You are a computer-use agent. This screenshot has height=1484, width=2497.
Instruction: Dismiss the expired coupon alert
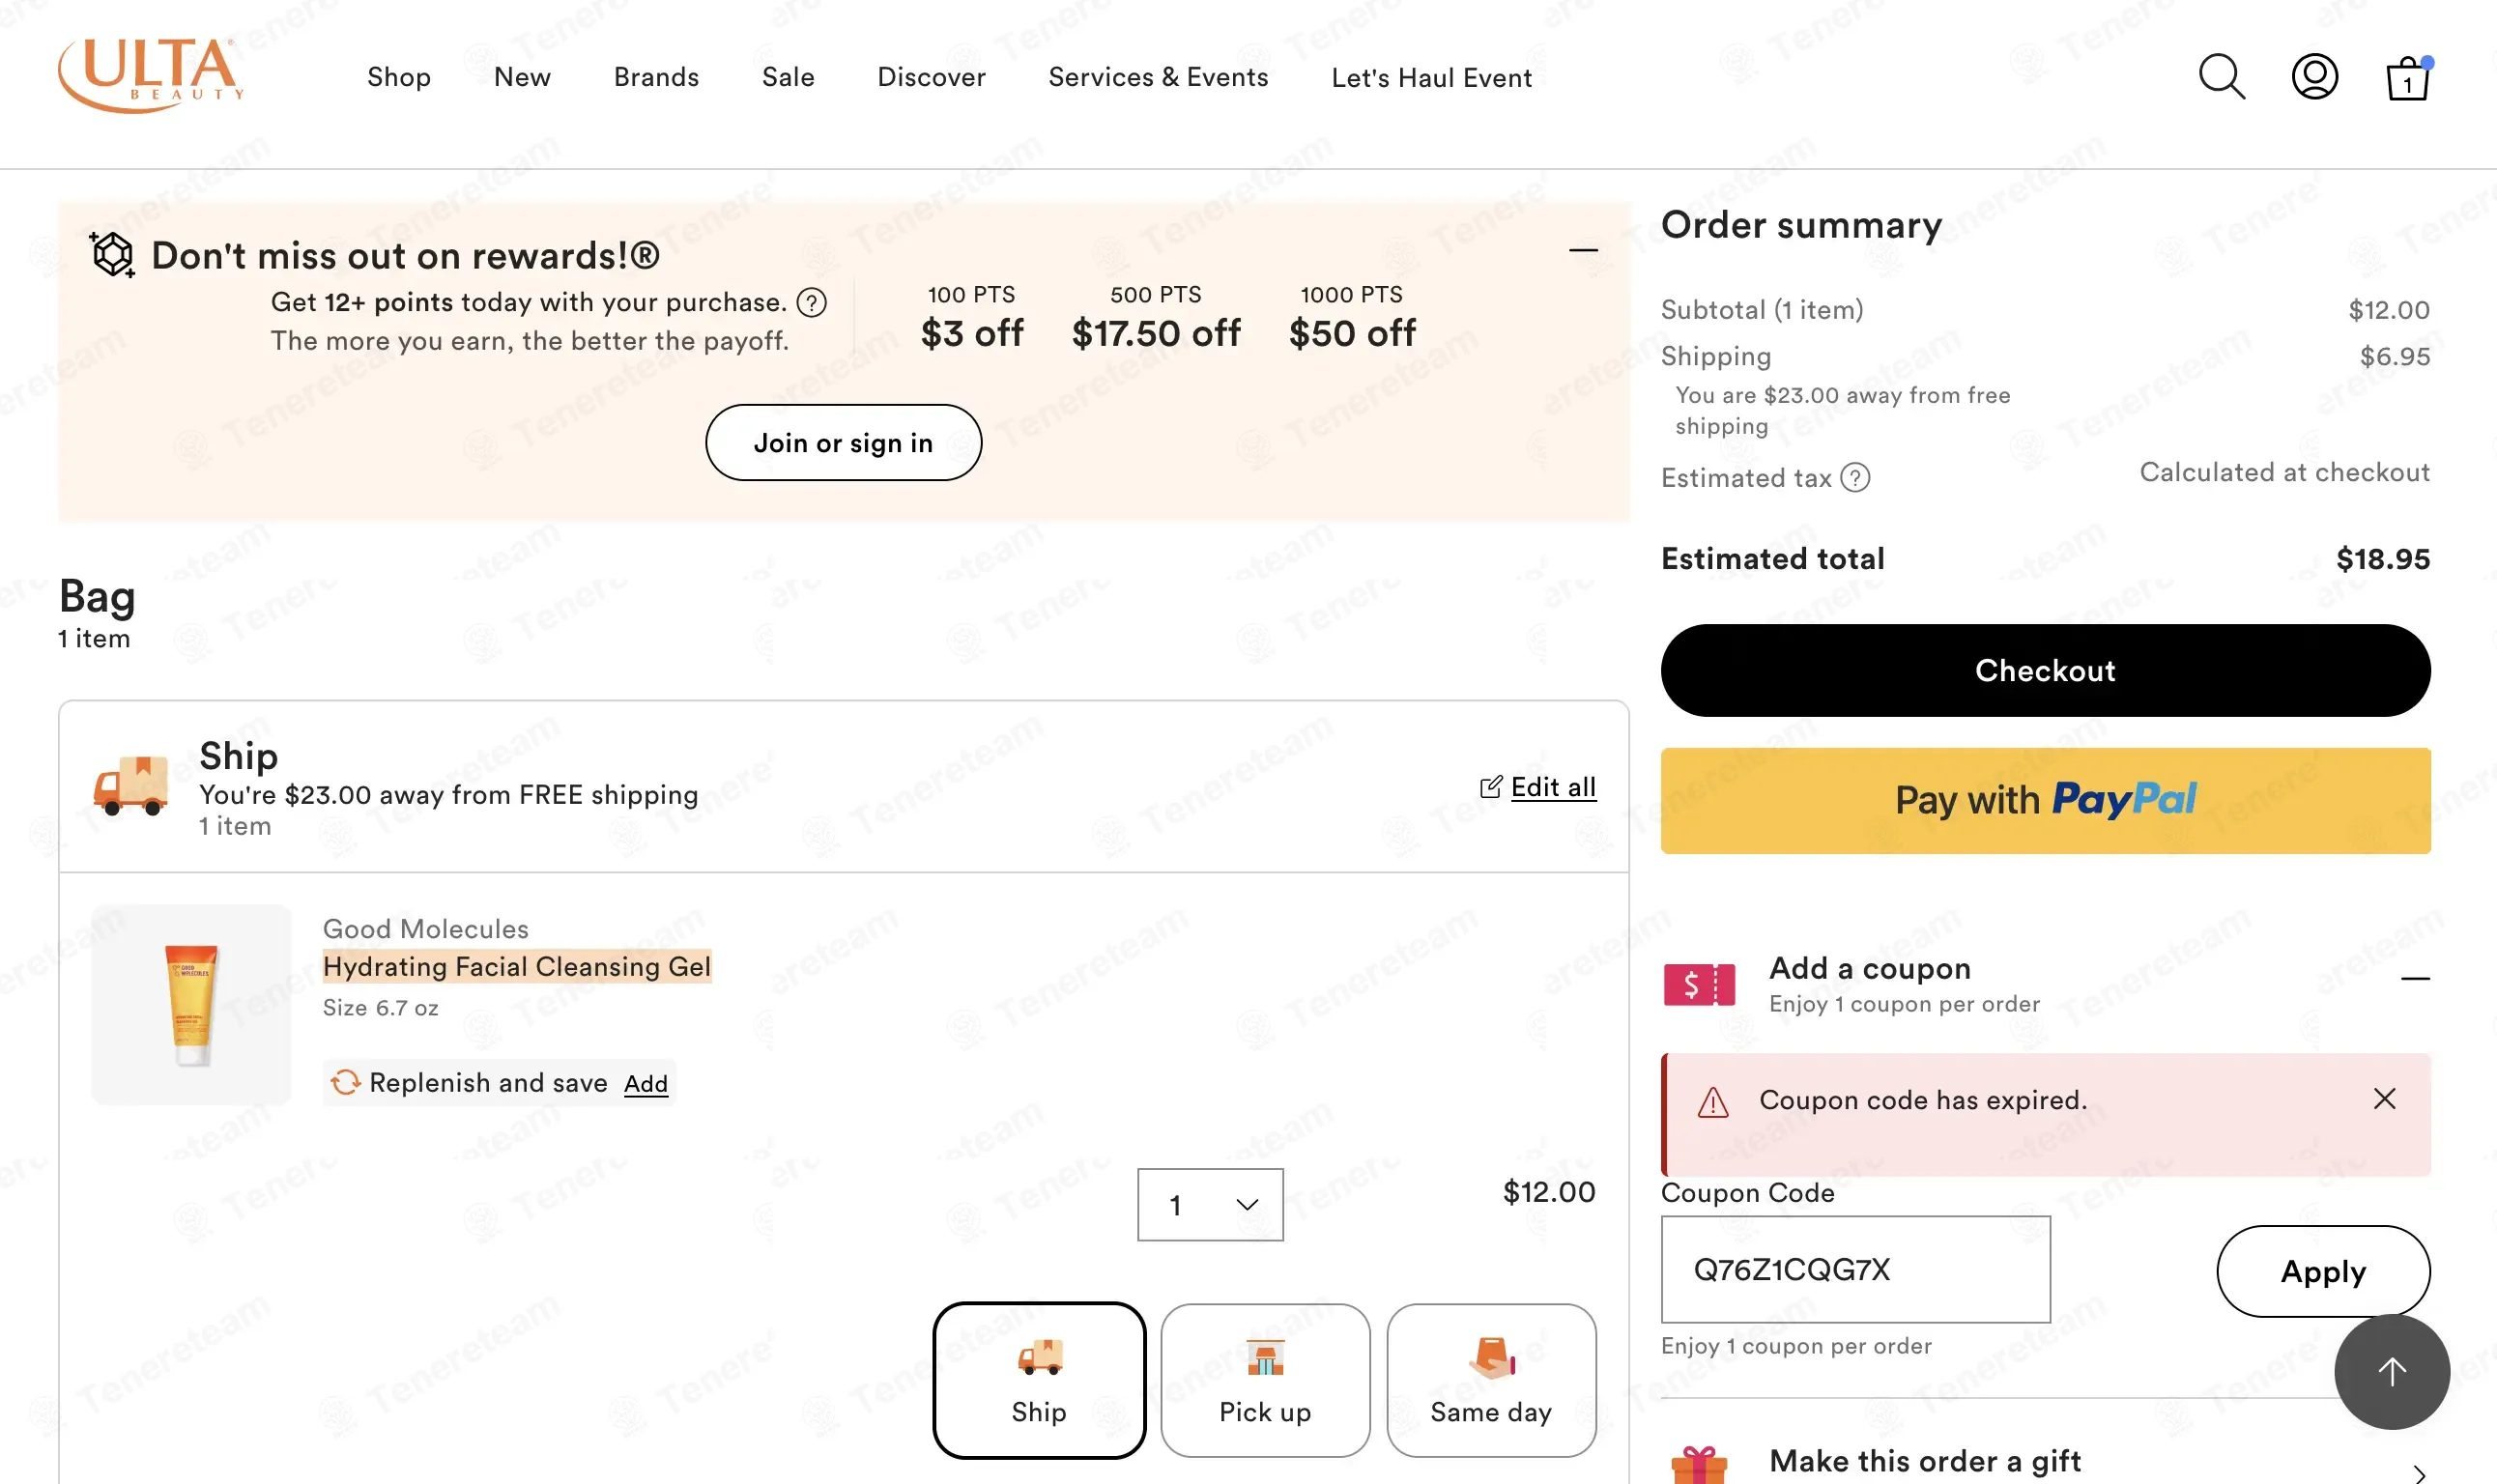point(2385,1099)
